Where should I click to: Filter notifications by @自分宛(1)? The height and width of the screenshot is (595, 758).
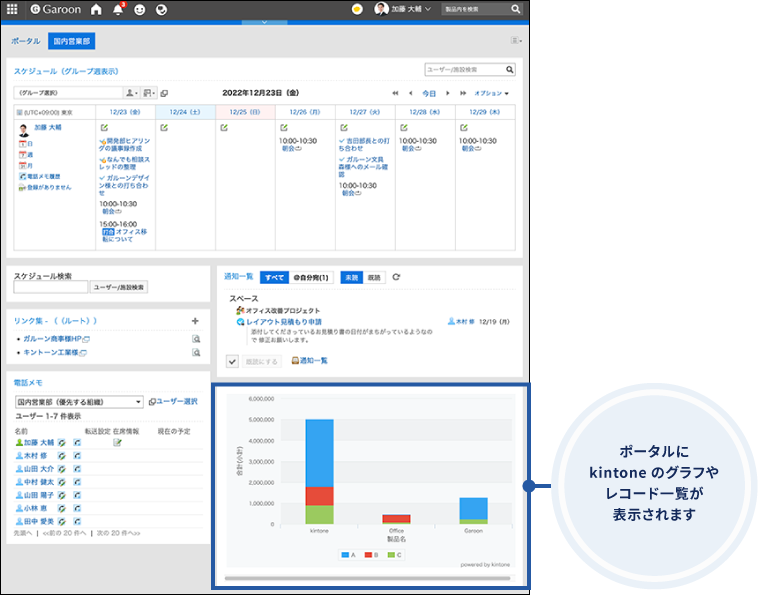click(x=311, y=277)
